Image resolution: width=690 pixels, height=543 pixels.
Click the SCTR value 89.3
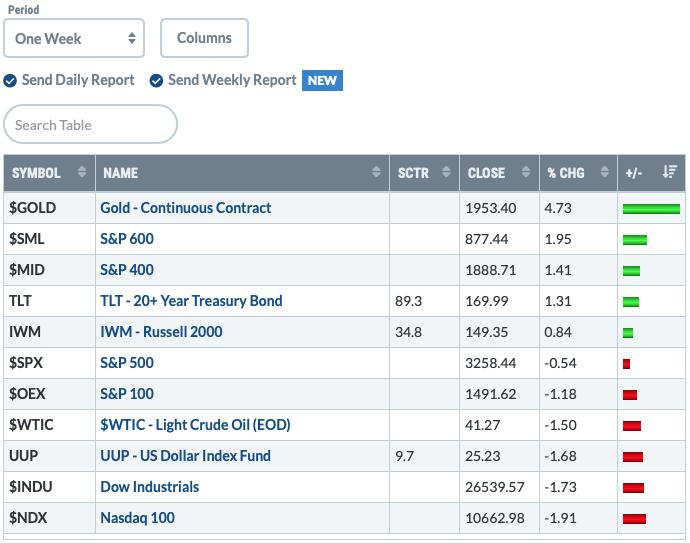[408, 301]
